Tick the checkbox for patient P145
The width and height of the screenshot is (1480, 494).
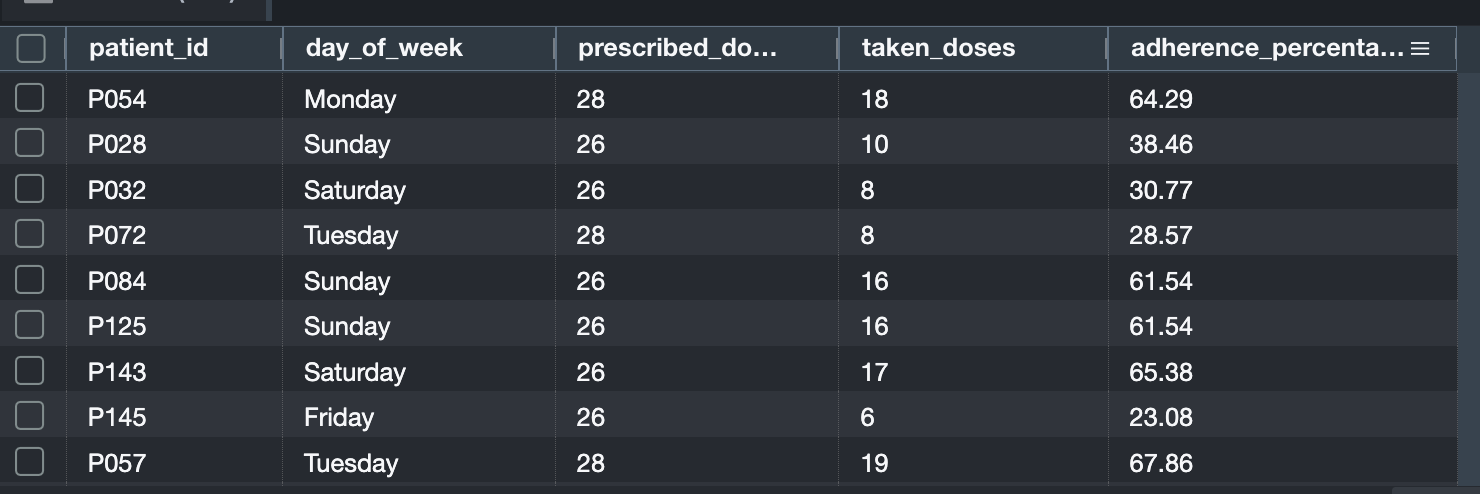tap(30, 417)
